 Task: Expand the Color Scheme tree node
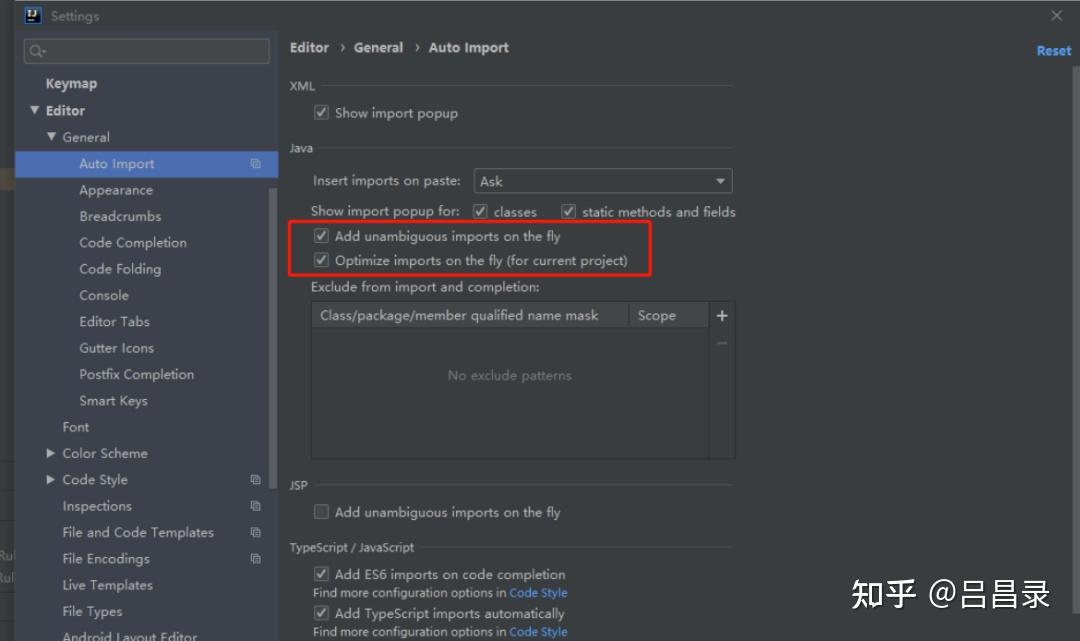coord(51,453)
